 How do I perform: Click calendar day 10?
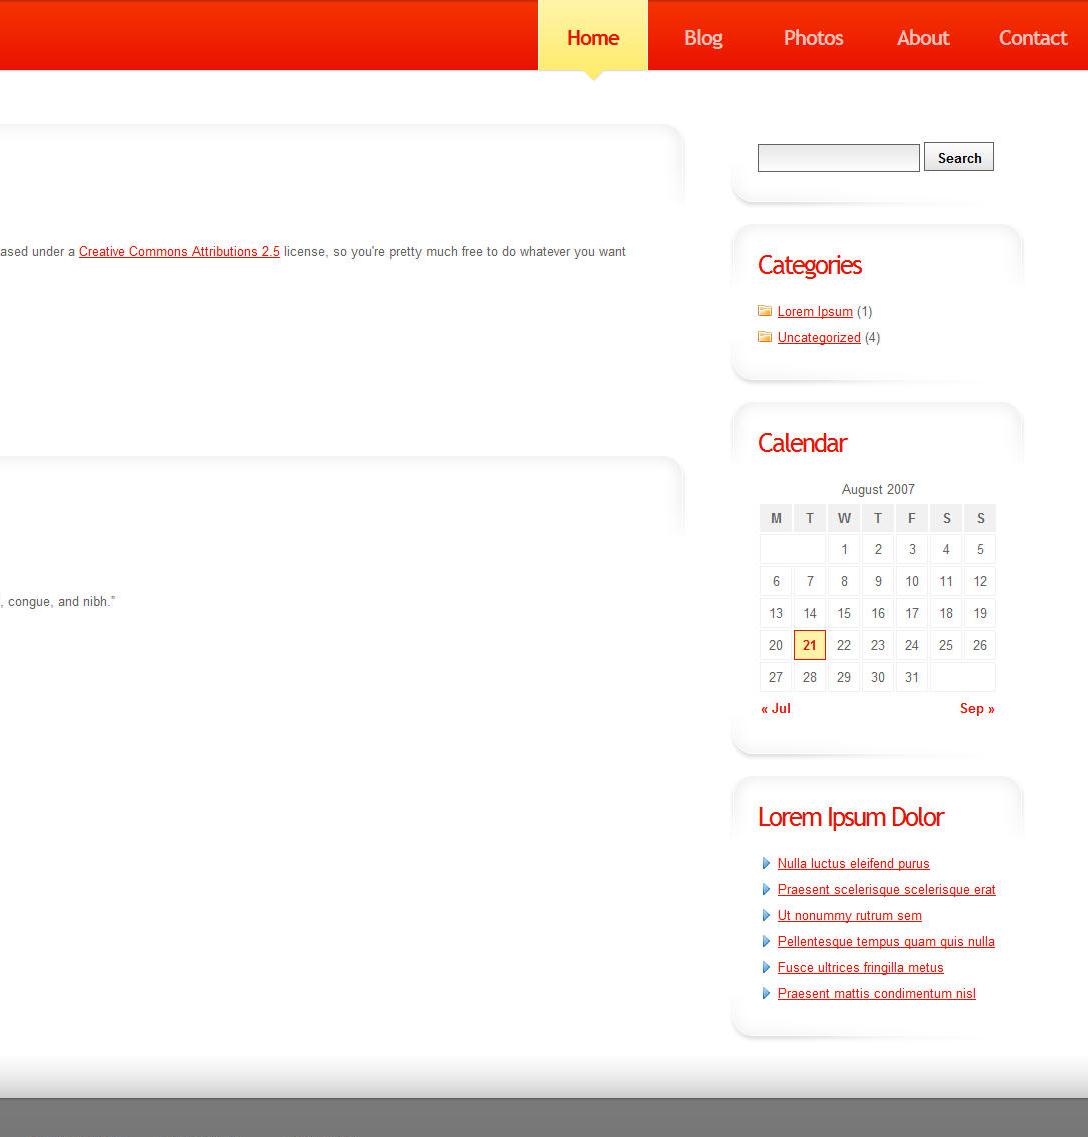pyautogui.click(x=912, y=581)
